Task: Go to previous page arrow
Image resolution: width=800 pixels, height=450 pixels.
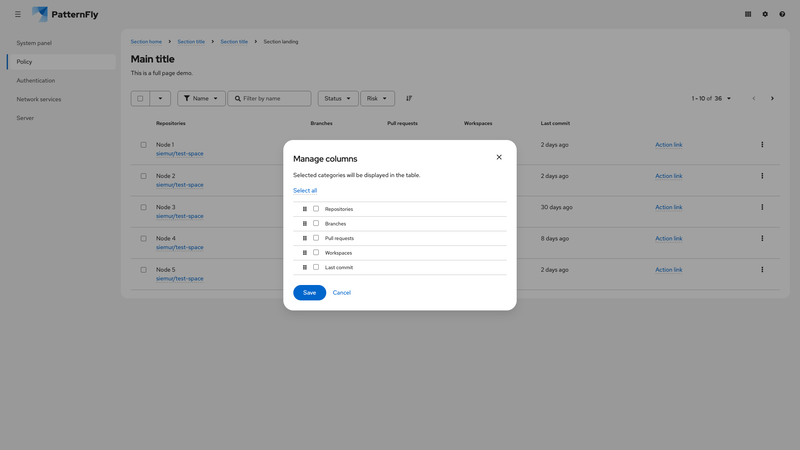Action: 754,98
